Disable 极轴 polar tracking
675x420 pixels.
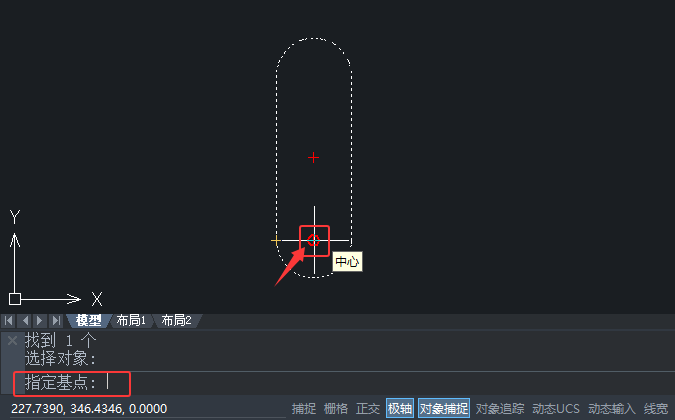(400, 408)
